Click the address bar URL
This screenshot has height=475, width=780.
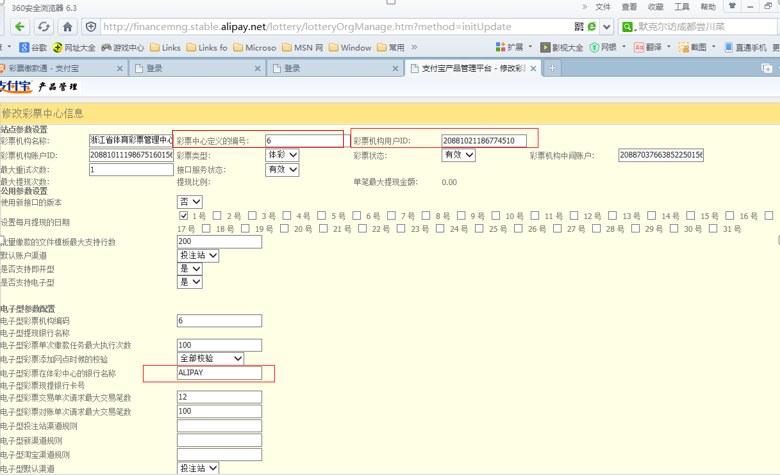click(x=307, y=26)
